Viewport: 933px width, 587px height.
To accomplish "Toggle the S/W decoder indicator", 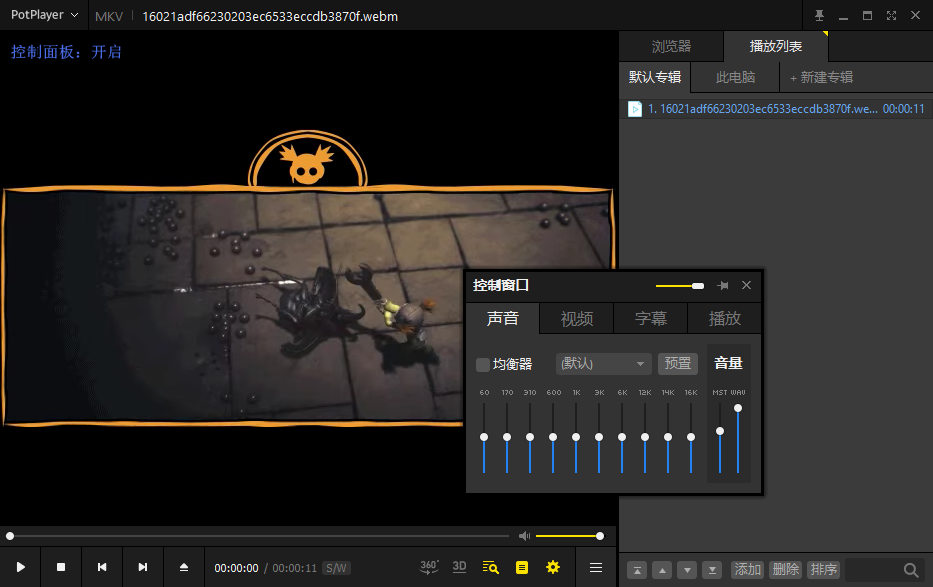I will 336,568.
